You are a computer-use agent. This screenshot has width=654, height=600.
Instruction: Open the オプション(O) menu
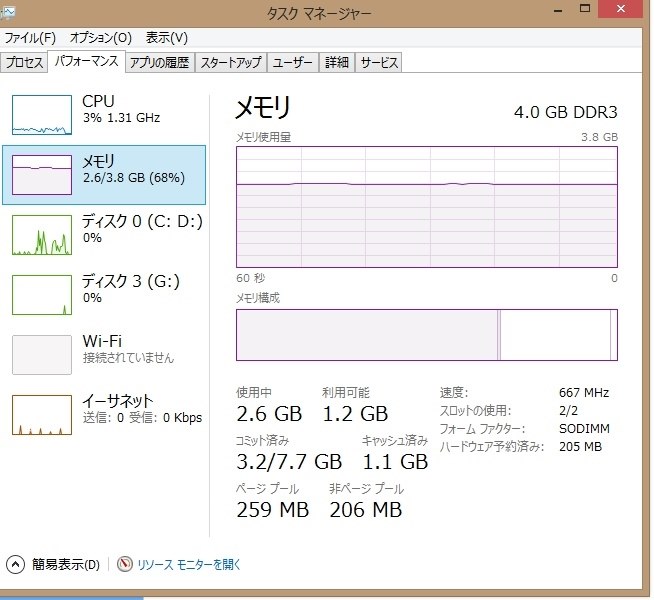101,38
